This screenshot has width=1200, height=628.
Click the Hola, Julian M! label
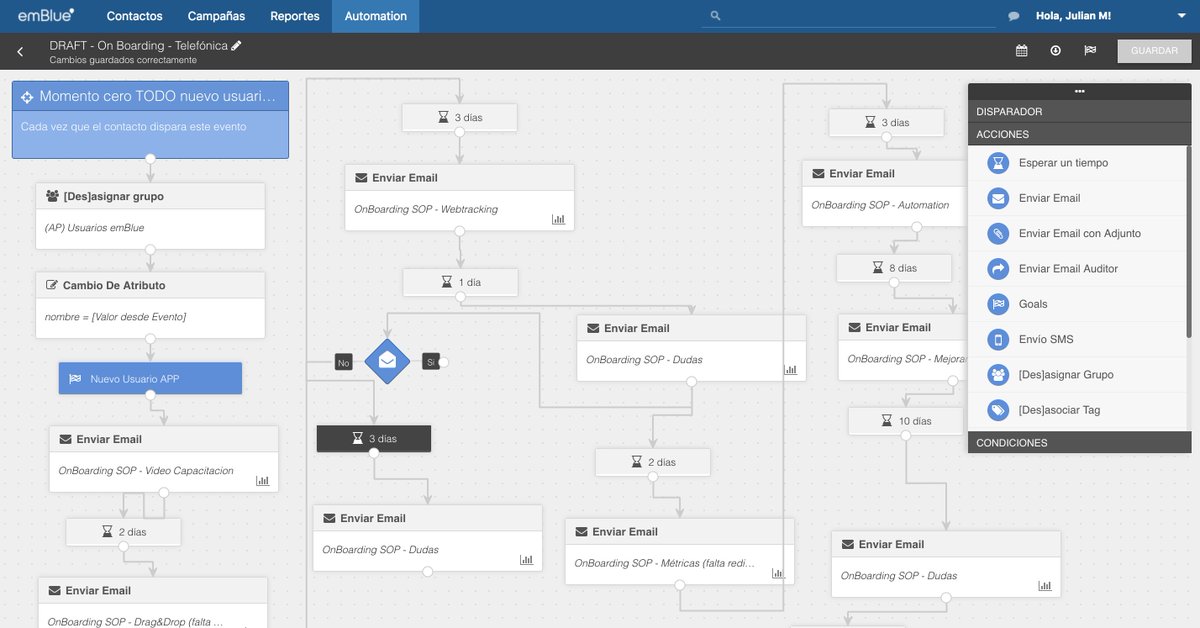[1073, 16]
